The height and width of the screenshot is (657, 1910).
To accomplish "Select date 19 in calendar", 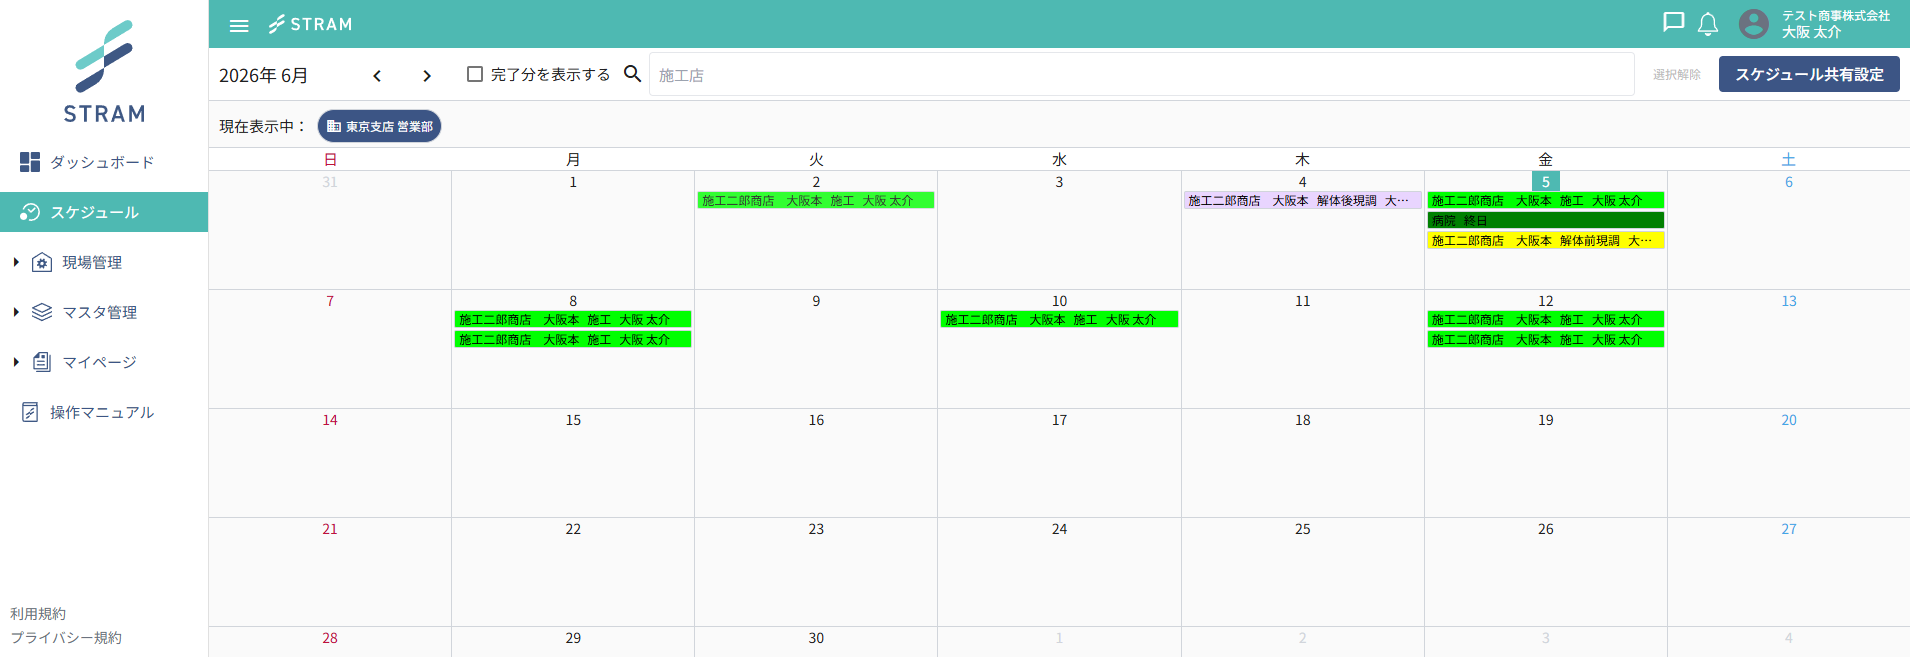I will [1546, 420].
